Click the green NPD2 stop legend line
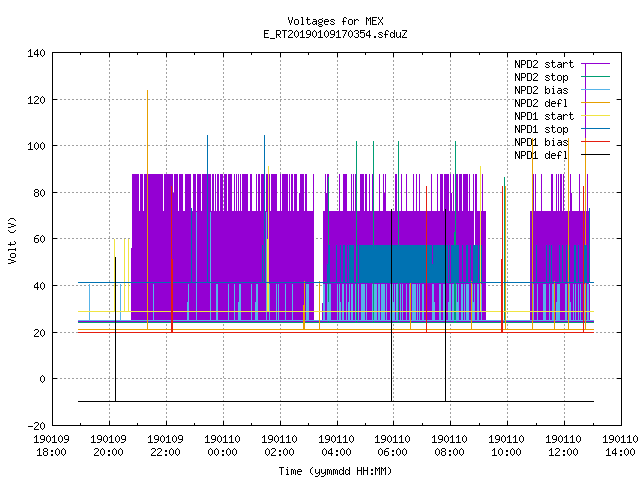The height and width of the screenshot is (480, 640). [596, 77]
